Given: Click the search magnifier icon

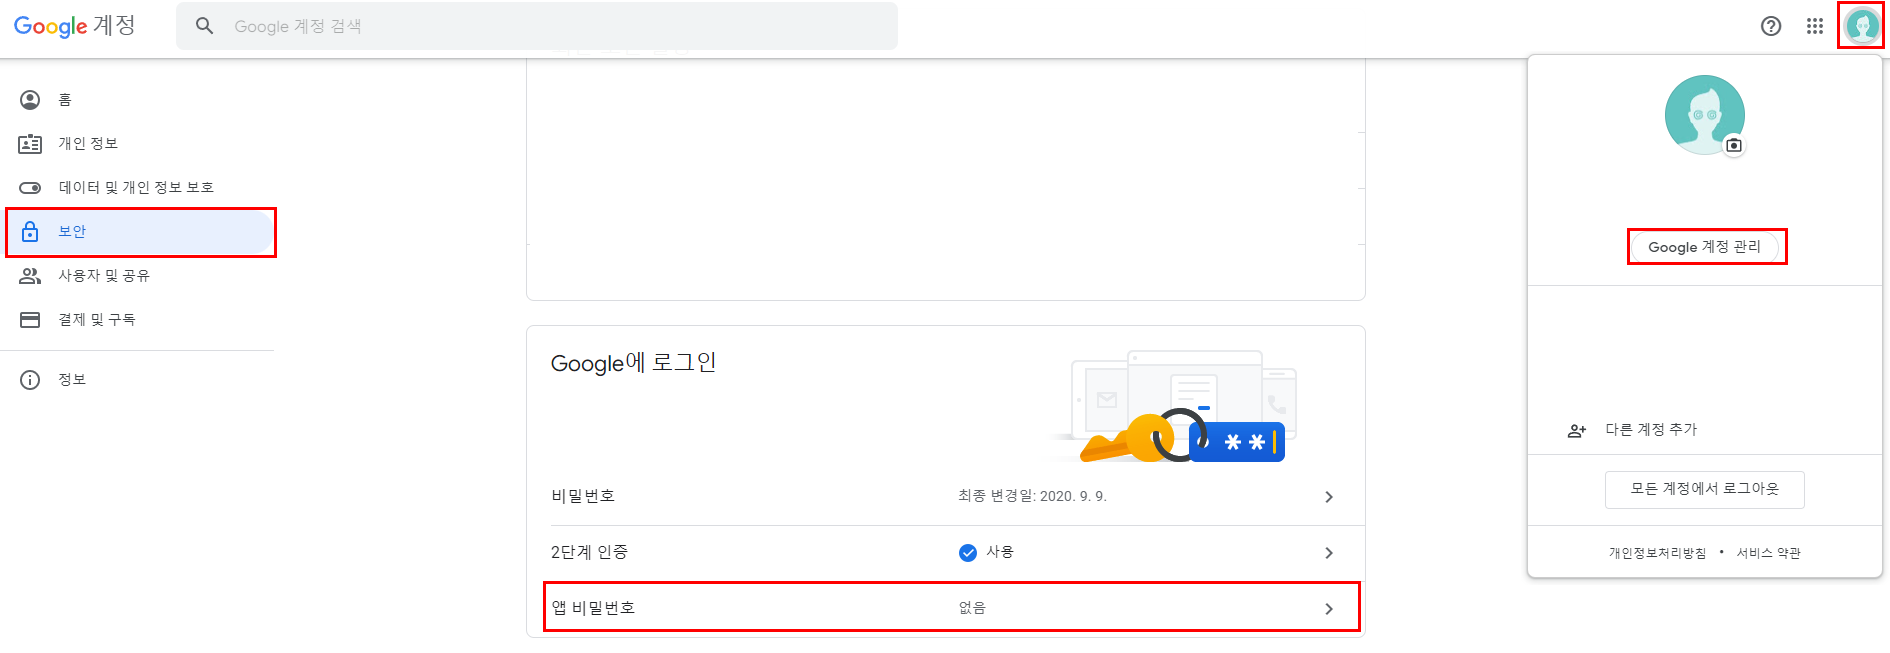Looking at the screenshot, I should click(205, 26).
